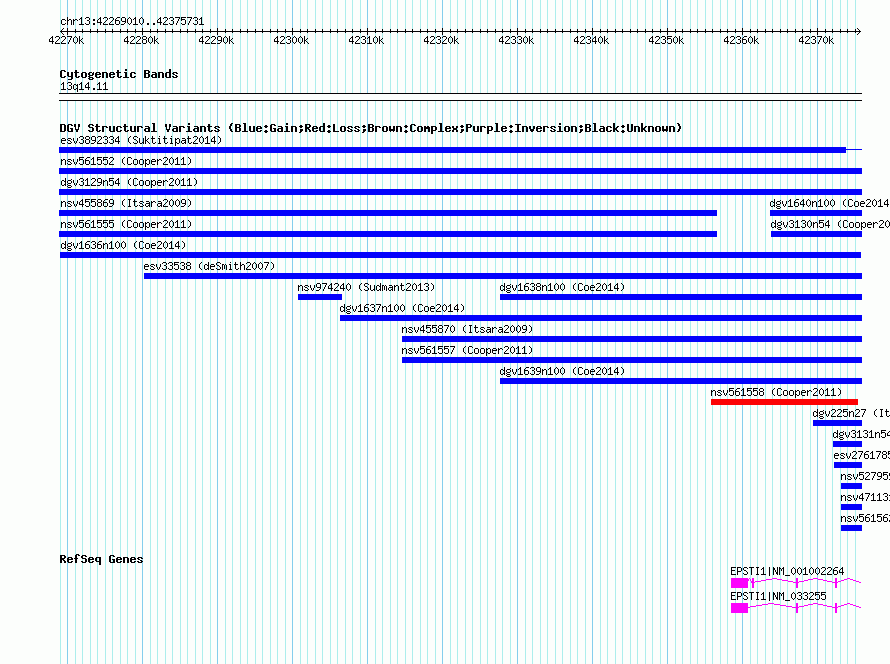Viewport: 890px width, 664px height.
Task: Select nsv455870 (Itsara2009) variant label
Action: (467, 329)
